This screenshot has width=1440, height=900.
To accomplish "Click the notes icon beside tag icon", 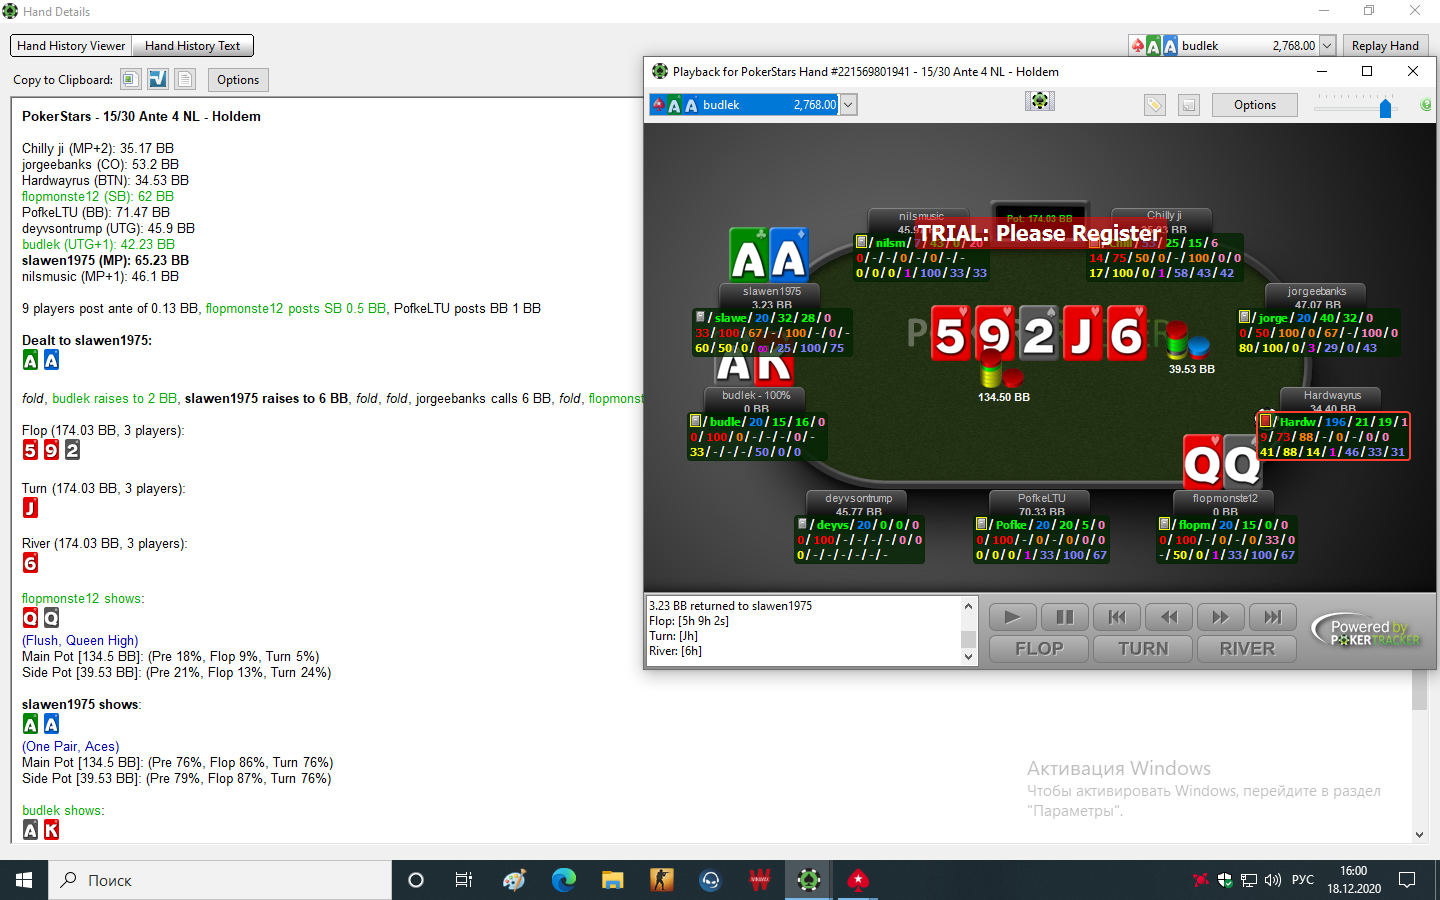I will pyautogui.click(x=1188, y=105).
